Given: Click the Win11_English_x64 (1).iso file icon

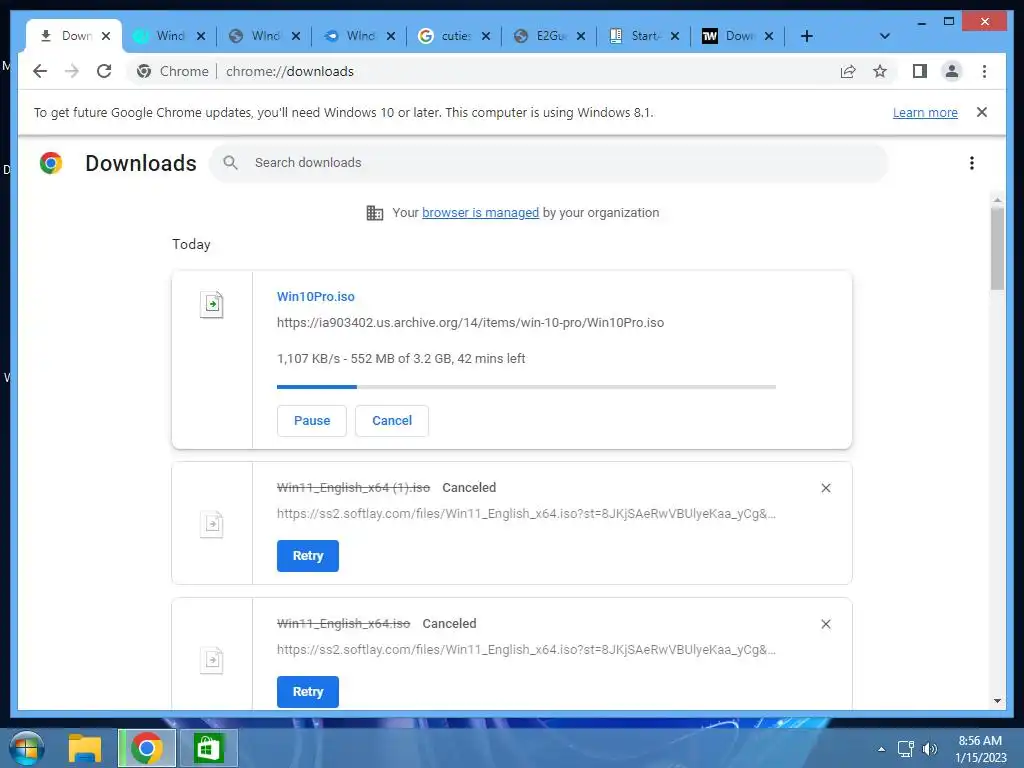Looking at the screenshot, I should pos(212,524).
